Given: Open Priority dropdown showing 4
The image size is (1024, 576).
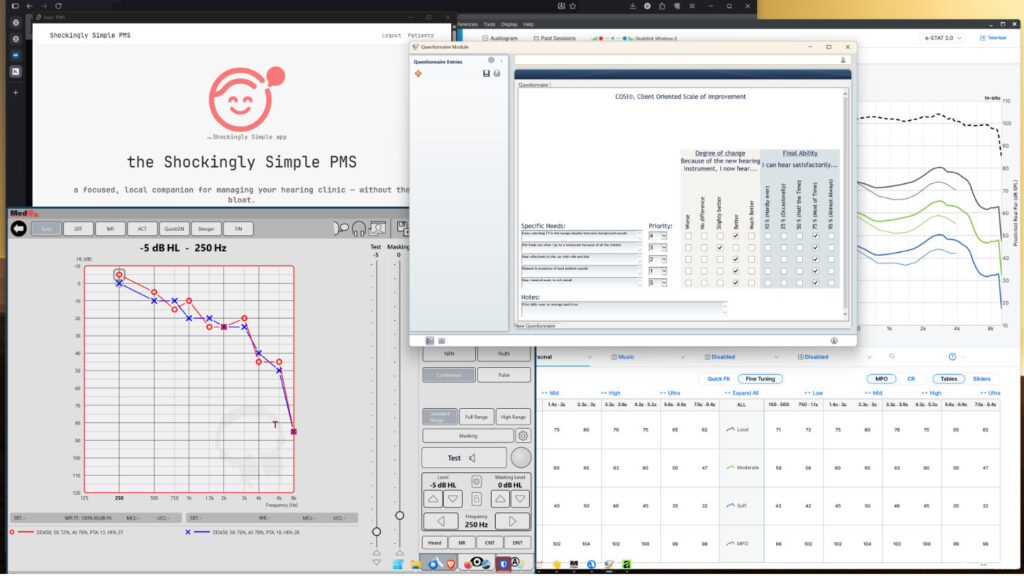Looking at the screenshot, I should (658, 236).
